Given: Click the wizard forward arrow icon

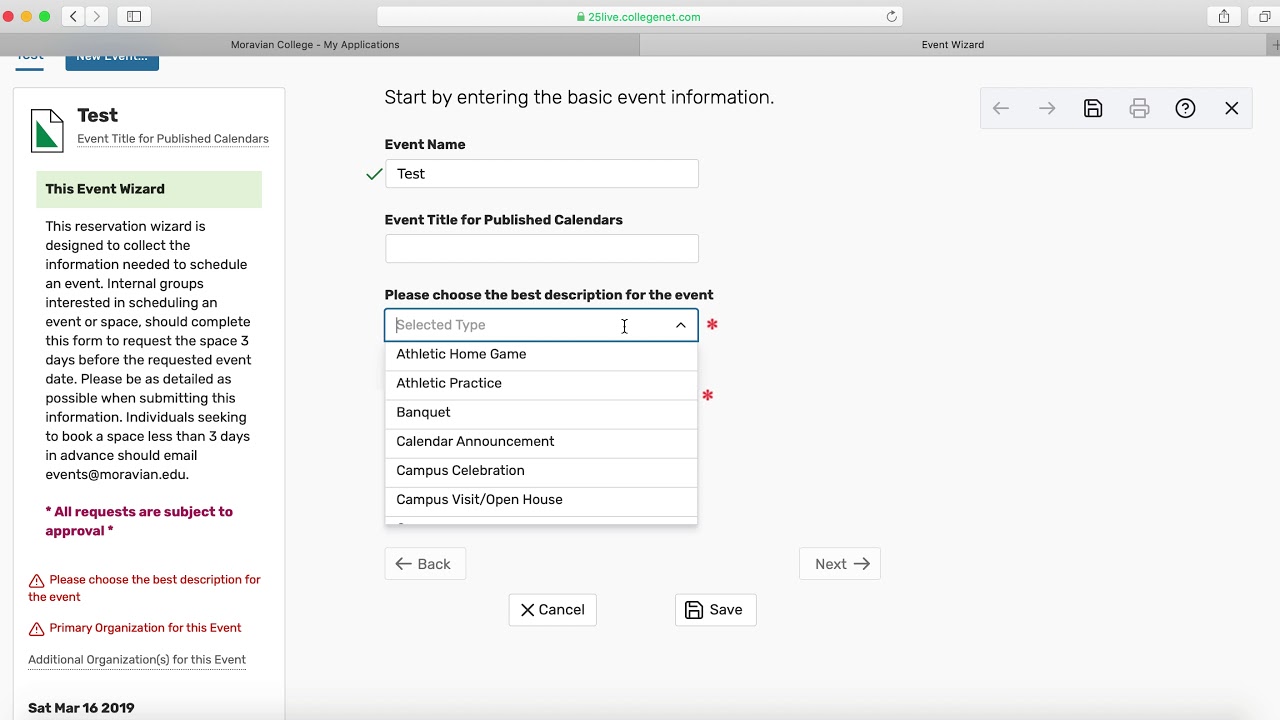Looking at the screenshot, I should pos(1047,109).
